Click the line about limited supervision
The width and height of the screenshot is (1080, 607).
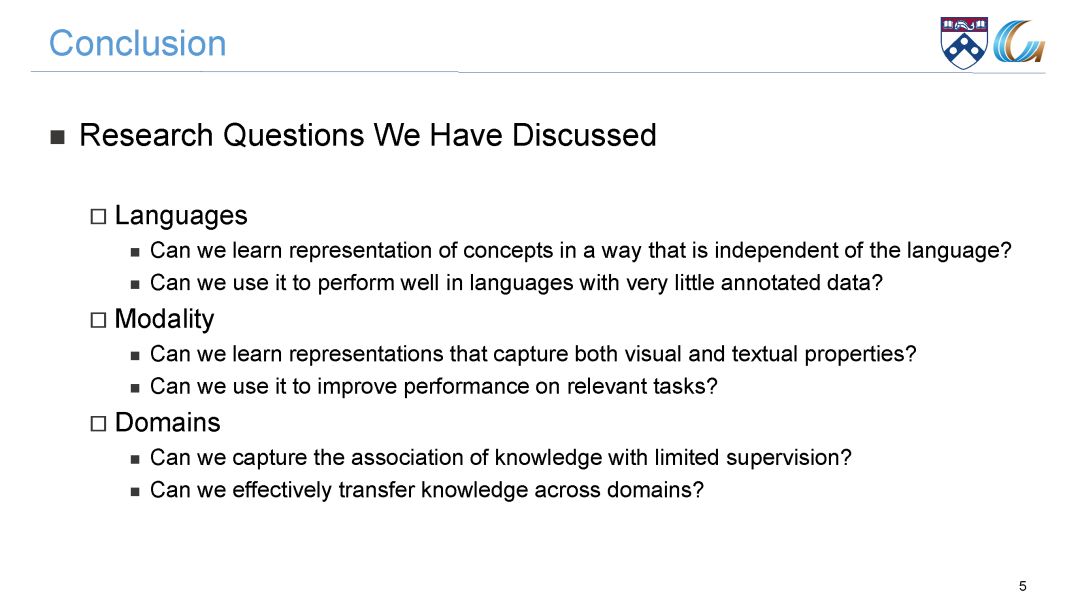tap(501, 457)
